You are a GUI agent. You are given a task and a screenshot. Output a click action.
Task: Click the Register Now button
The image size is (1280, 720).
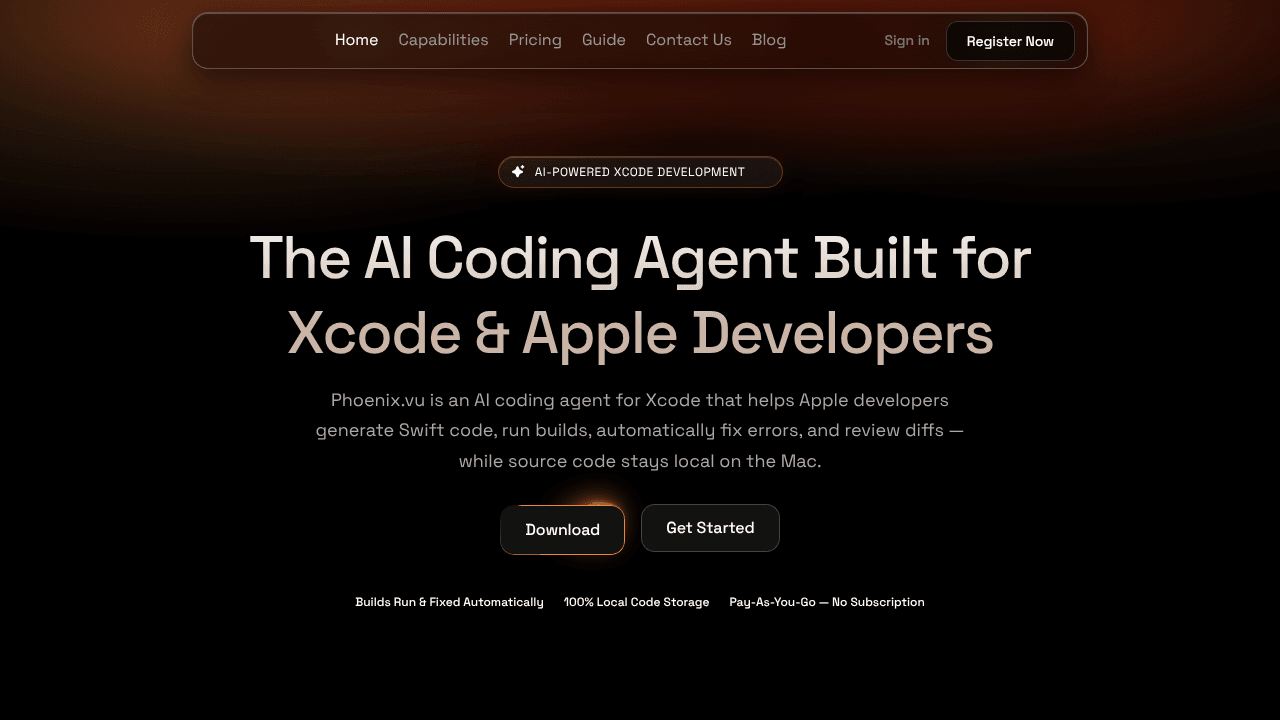(x=1010, y=41)
